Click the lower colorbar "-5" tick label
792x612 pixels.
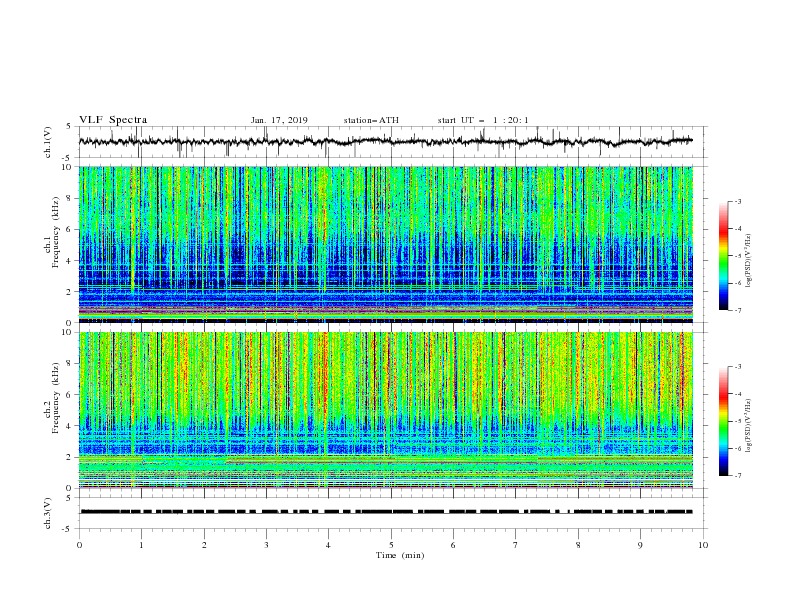[738, 421]
